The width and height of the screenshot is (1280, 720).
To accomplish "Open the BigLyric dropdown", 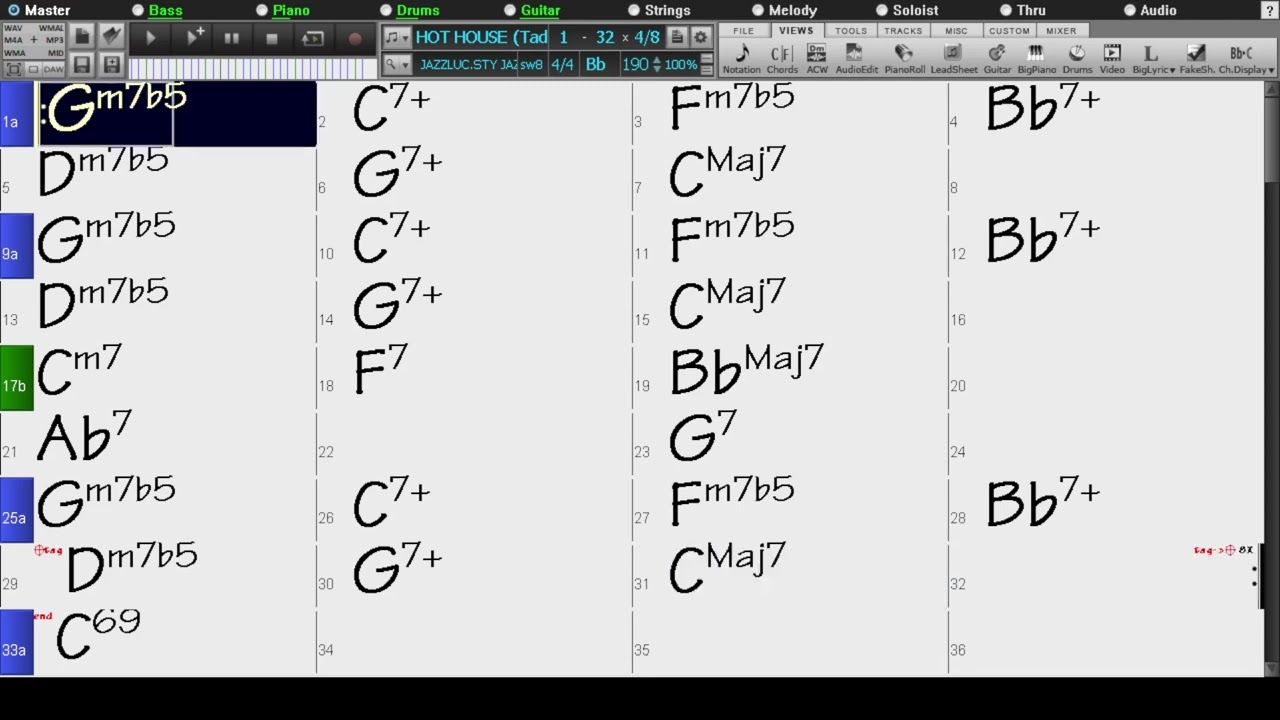I will click(x=1153, y=58).
